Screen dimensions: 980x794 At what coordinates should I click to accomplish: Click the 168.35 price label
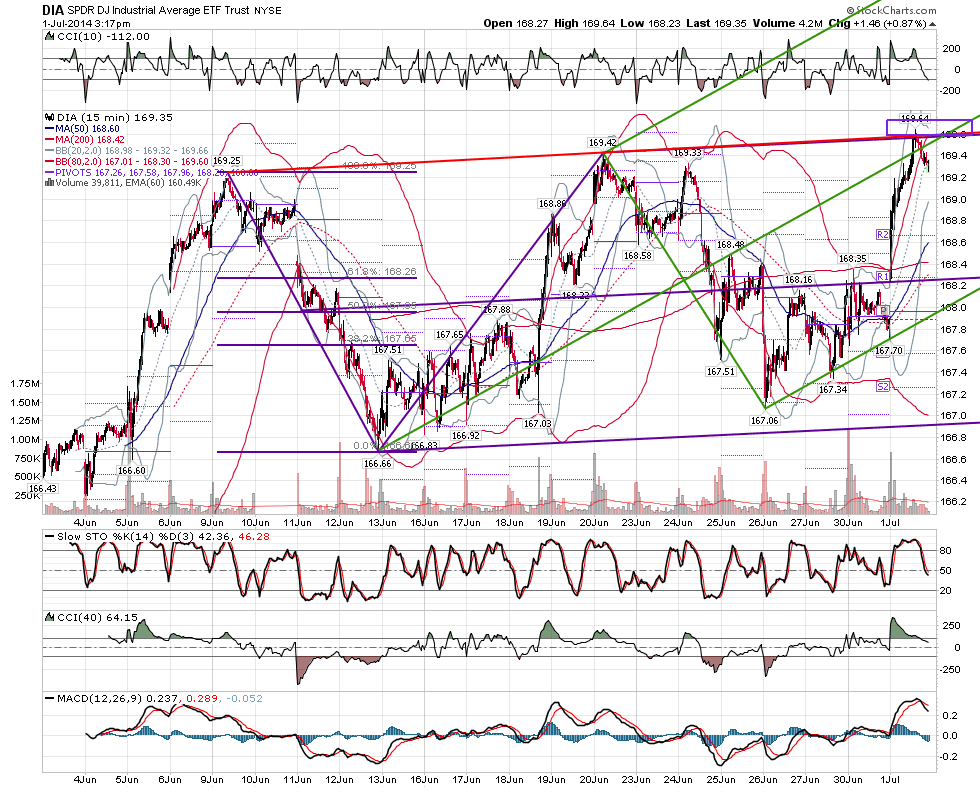[852, 258]
